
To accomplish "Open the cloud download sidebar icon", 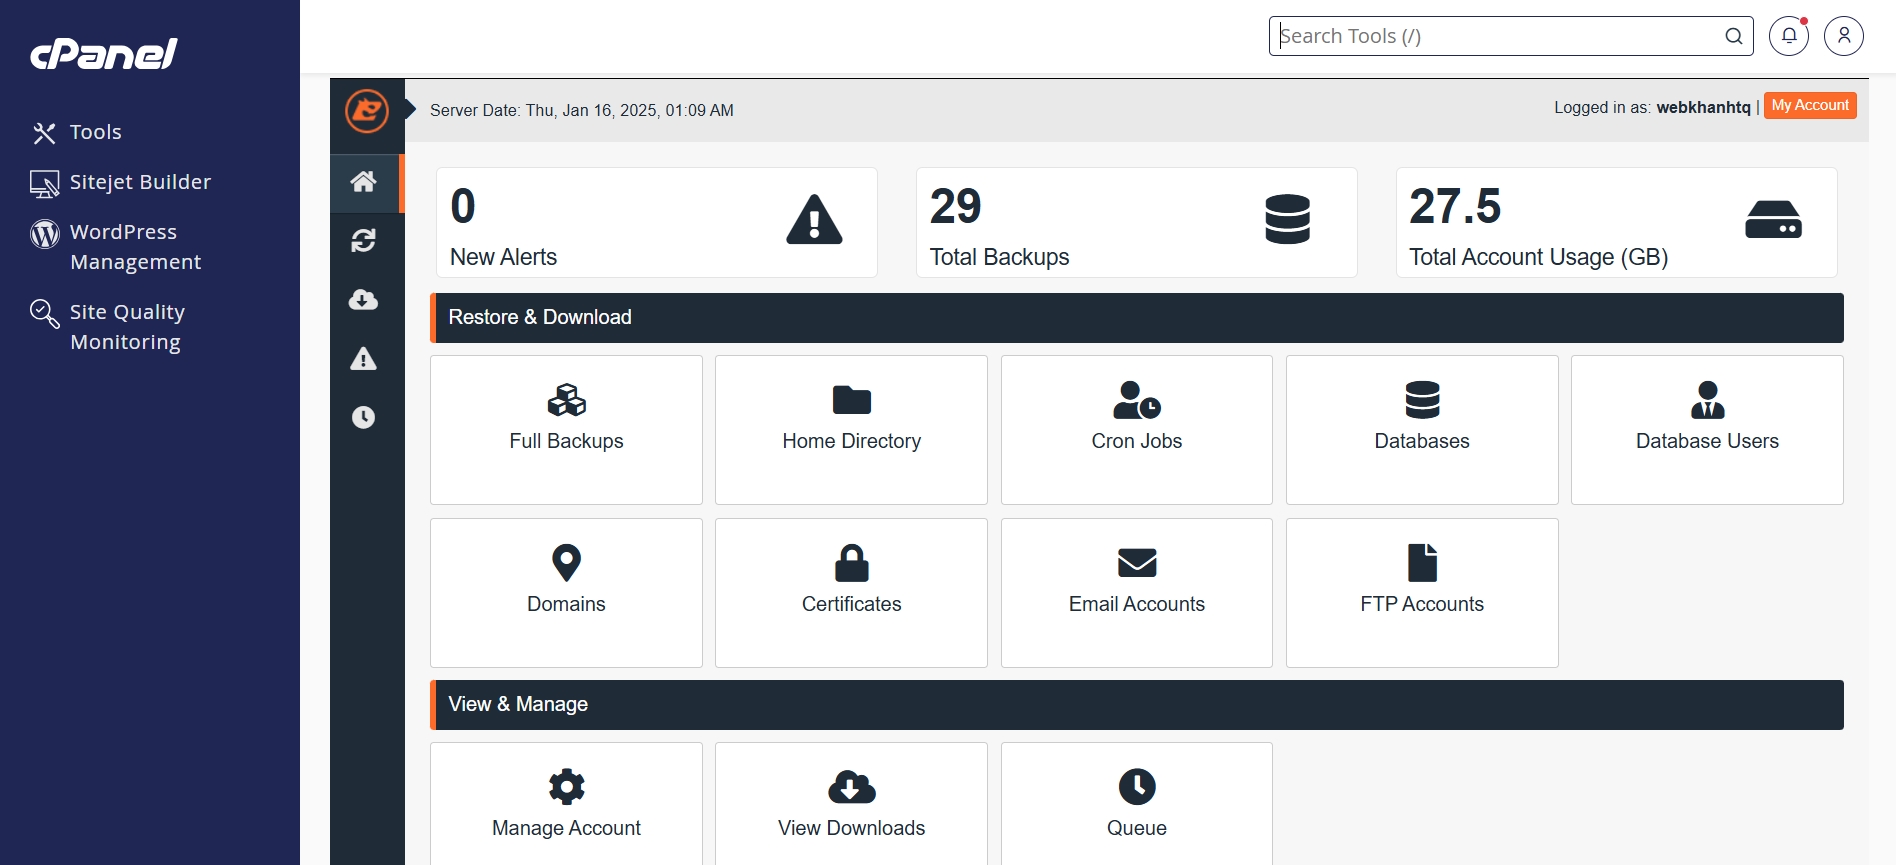I will pyautogui.click(x=364, y=300).
